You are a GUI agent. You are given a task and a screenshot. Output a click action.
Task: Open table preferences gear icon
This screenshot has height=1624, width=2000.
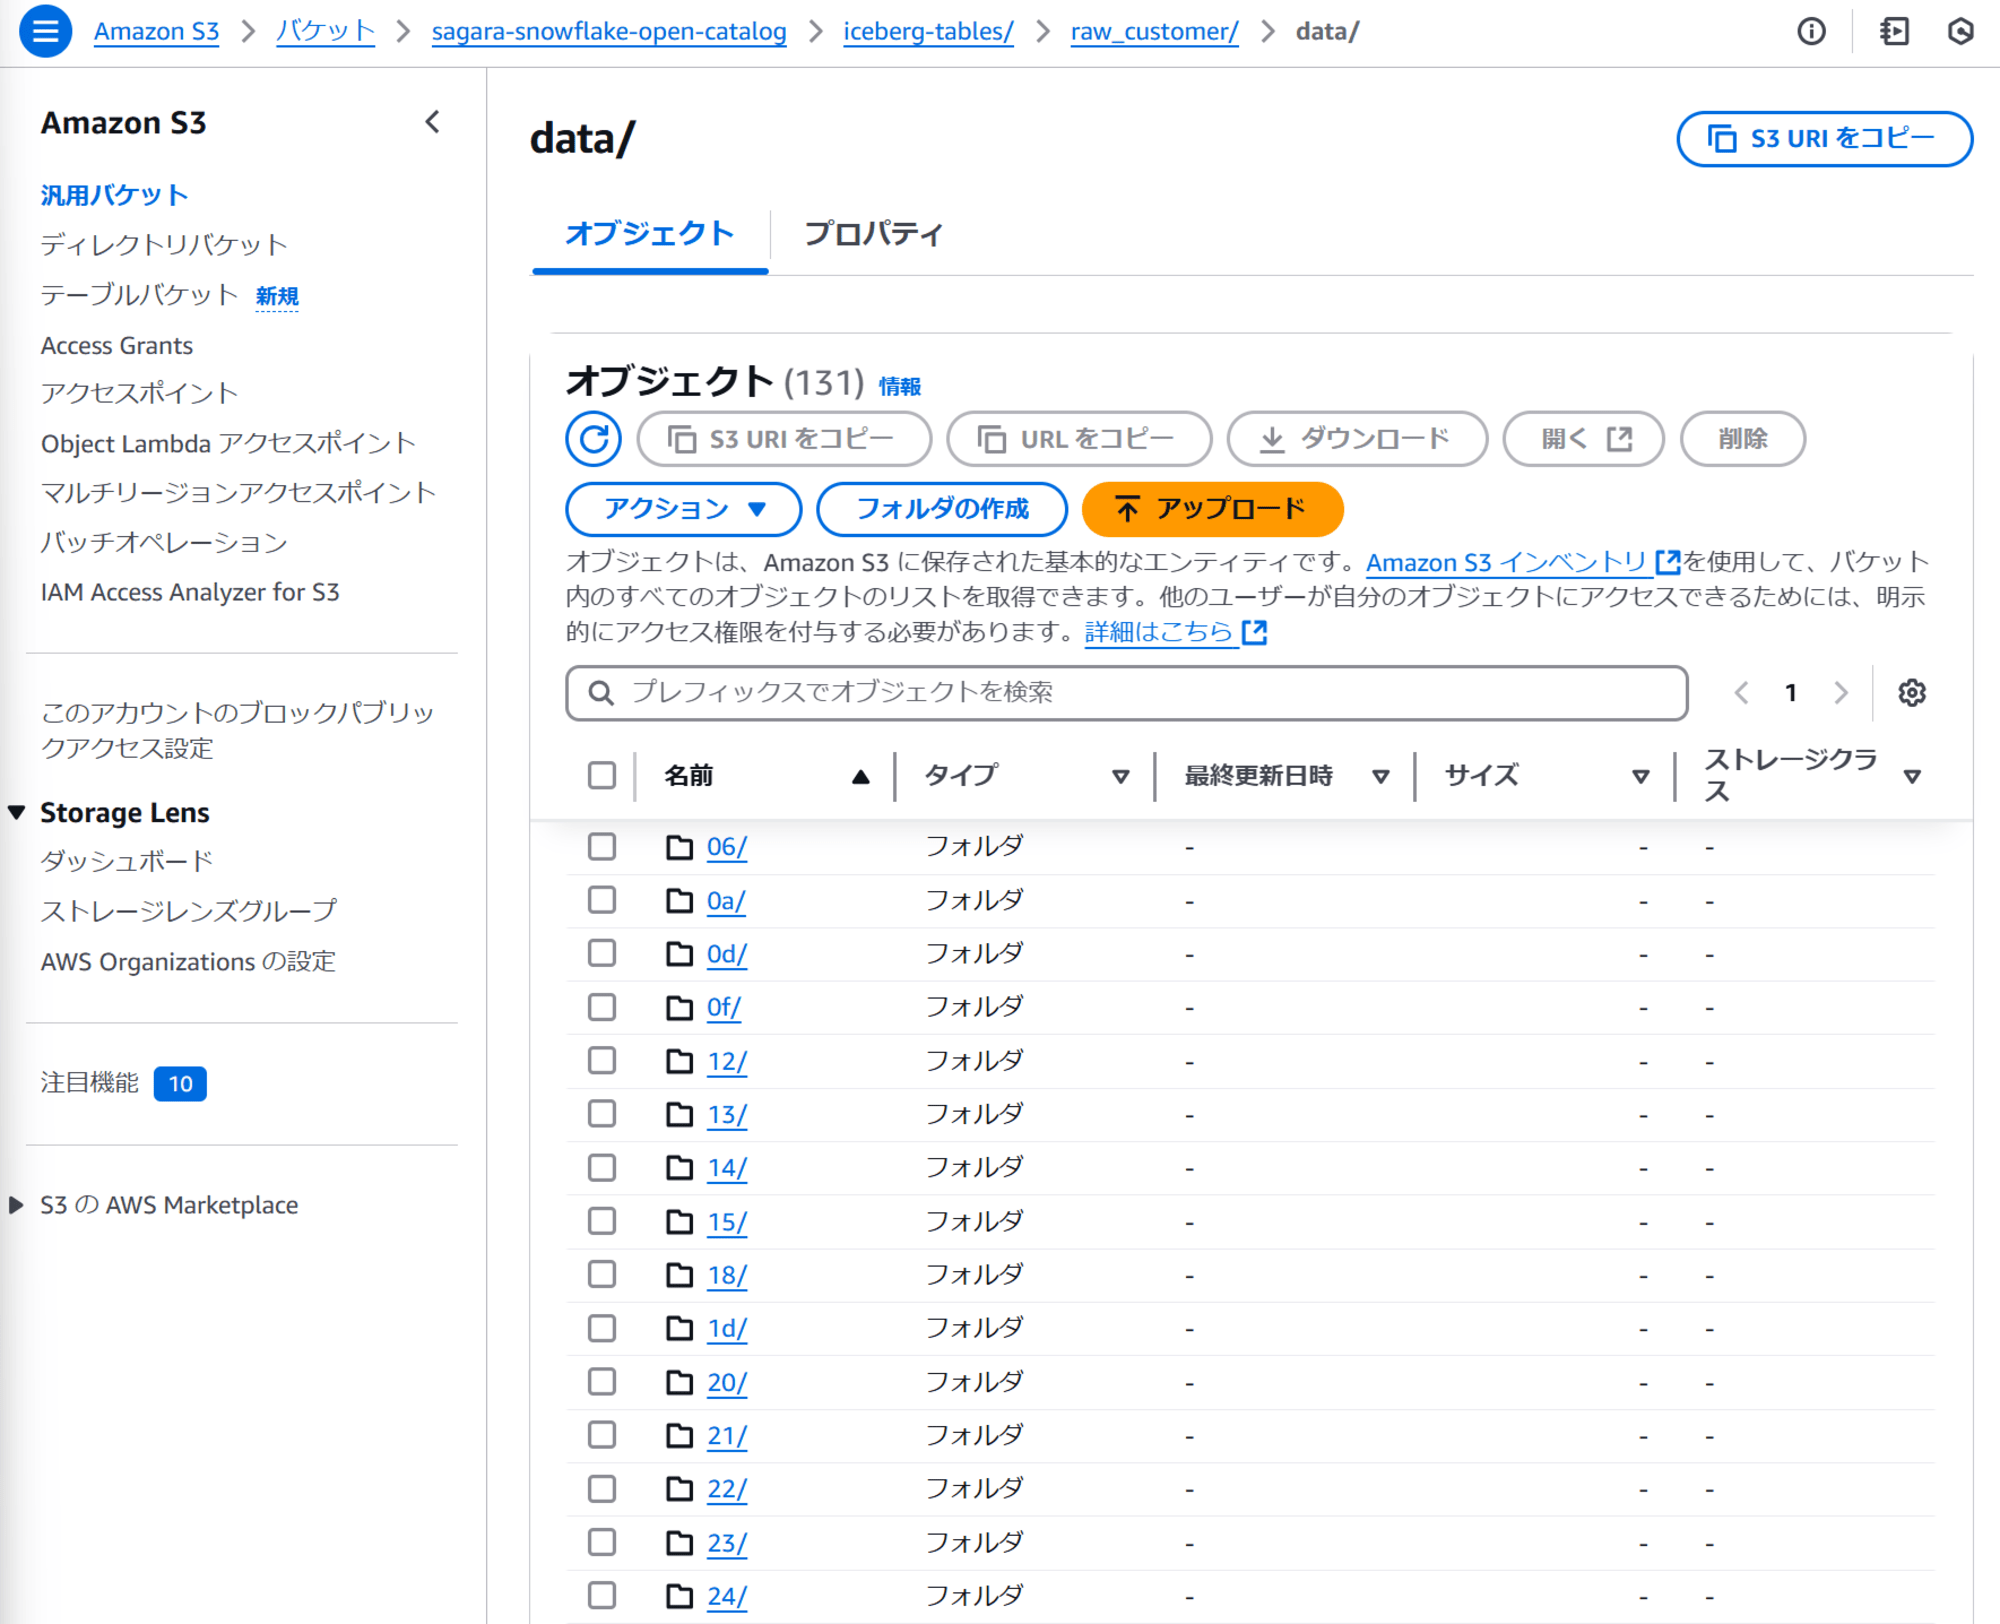pos(1912,692)
